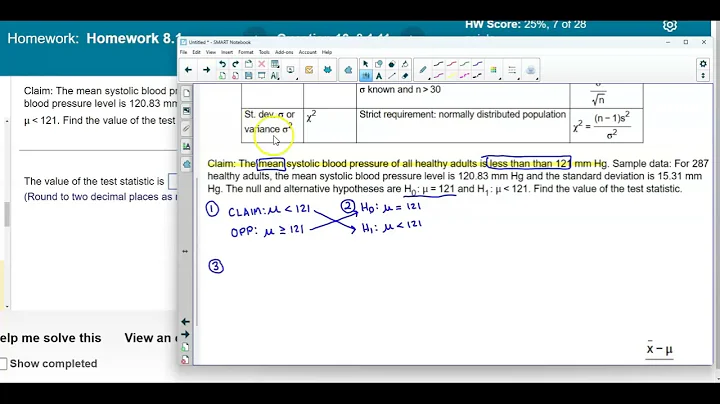Open the pen type dropdown

422,70
